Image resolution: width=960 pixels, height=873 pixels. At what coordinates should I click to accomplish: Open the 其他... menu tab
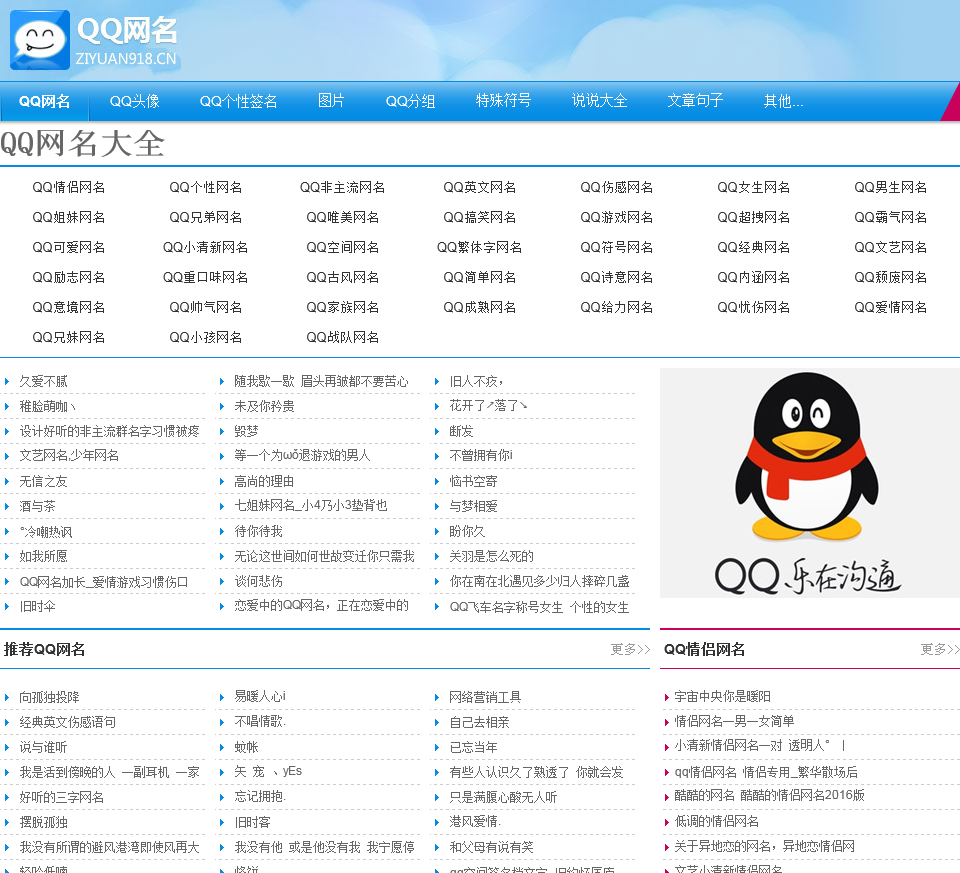click(783, 101)
